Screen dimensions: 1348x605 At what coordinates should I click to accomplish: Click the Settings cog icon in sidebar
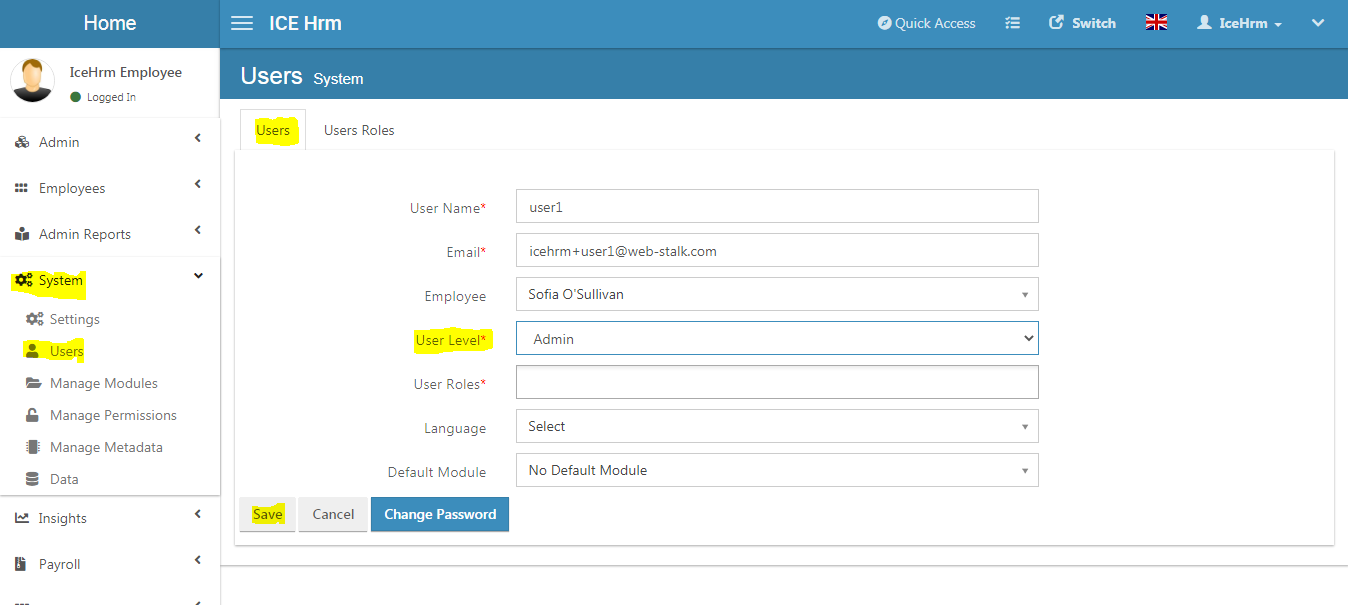click(x=34, y=319)
